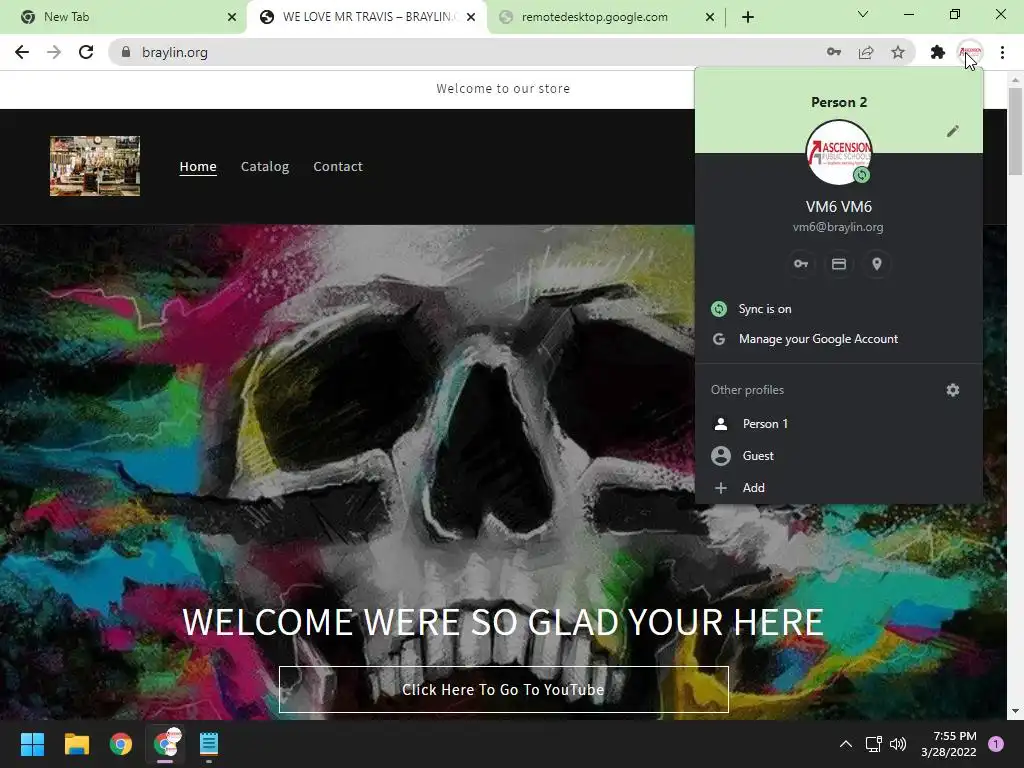The image size is (1024, 768).
Task: Open the Extensions puzzle icon
Action: (x=938, y=52)
